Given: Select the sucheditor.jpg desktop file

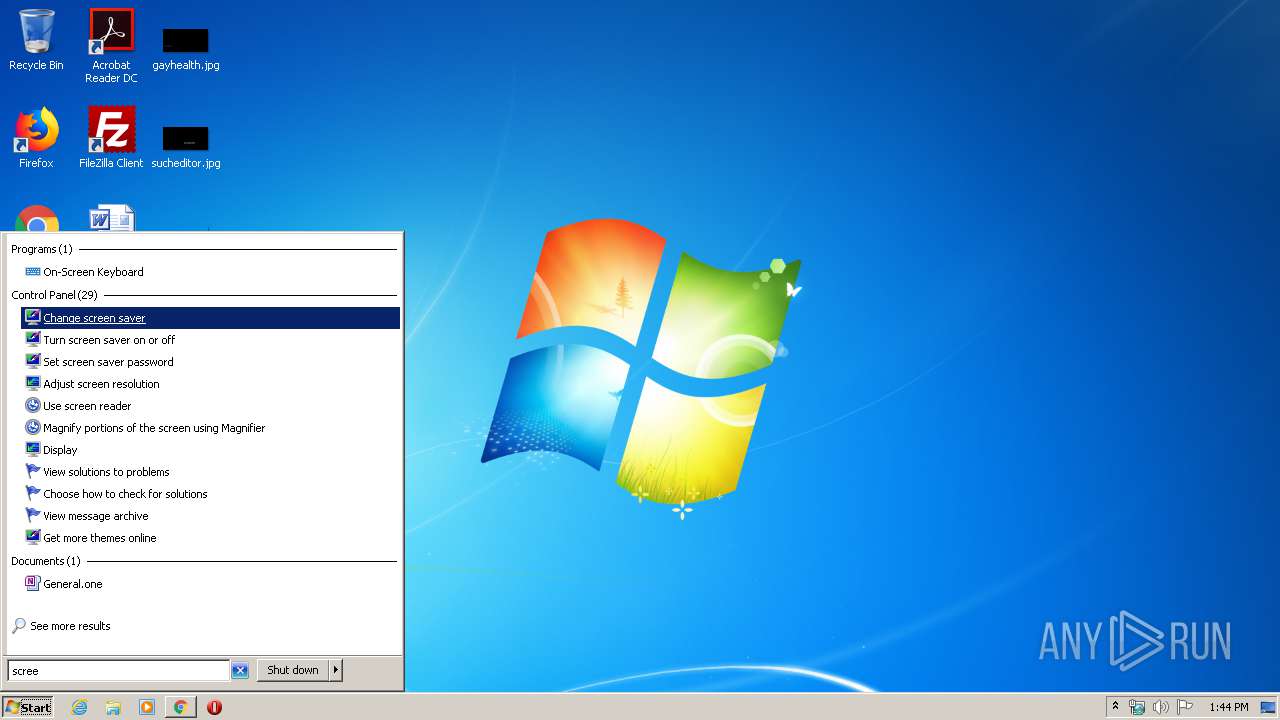Looking at the screenshot, I should [x=186, y=147].
